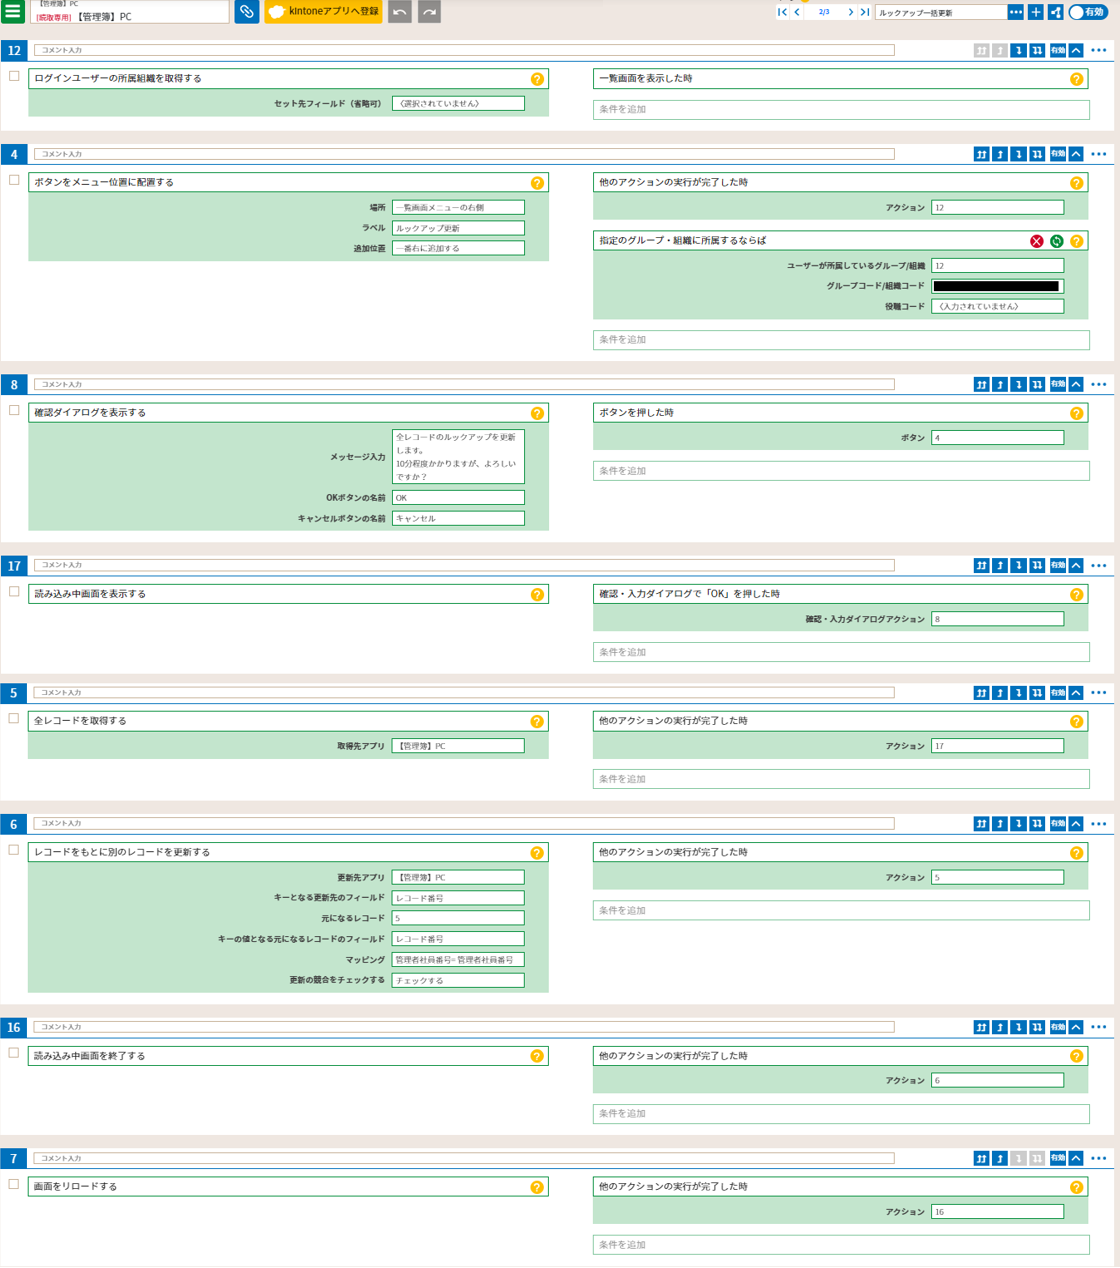Click the redo arrow in toolbar
The image size is (1120, 1268).
coord(429,12)
